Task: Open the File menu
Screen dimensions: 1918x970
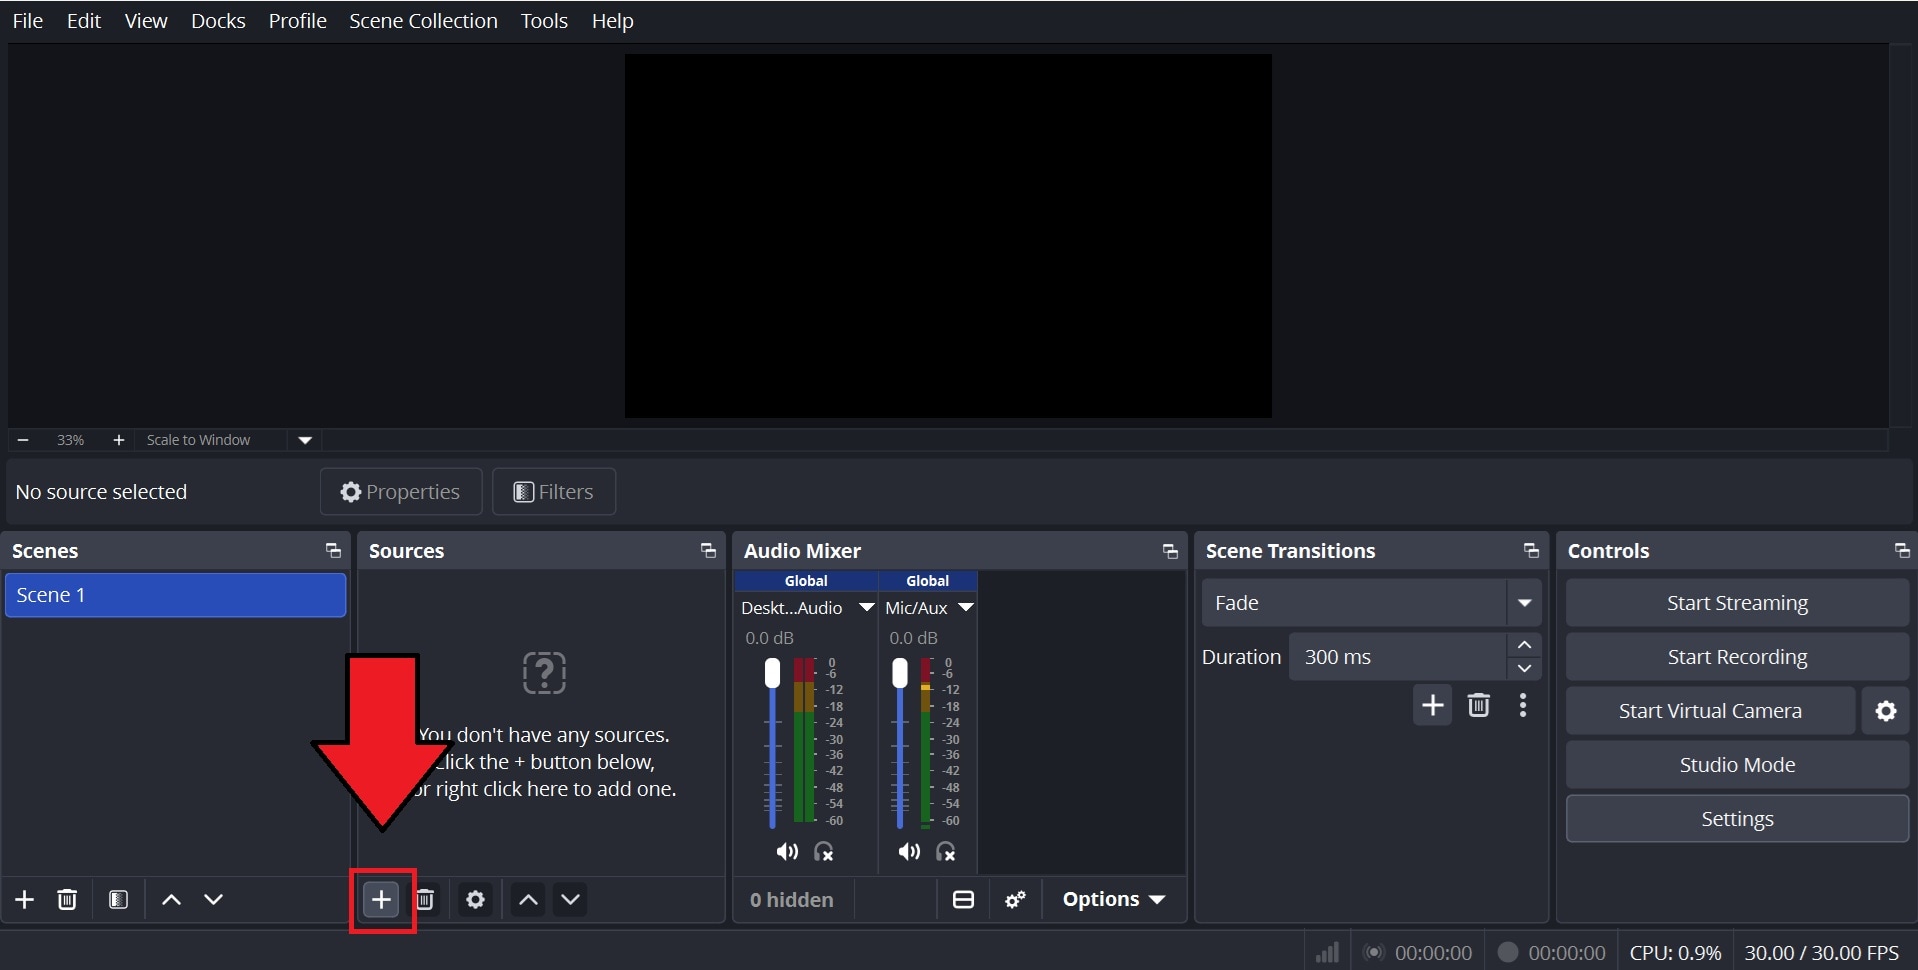Action: pos(27,21)
